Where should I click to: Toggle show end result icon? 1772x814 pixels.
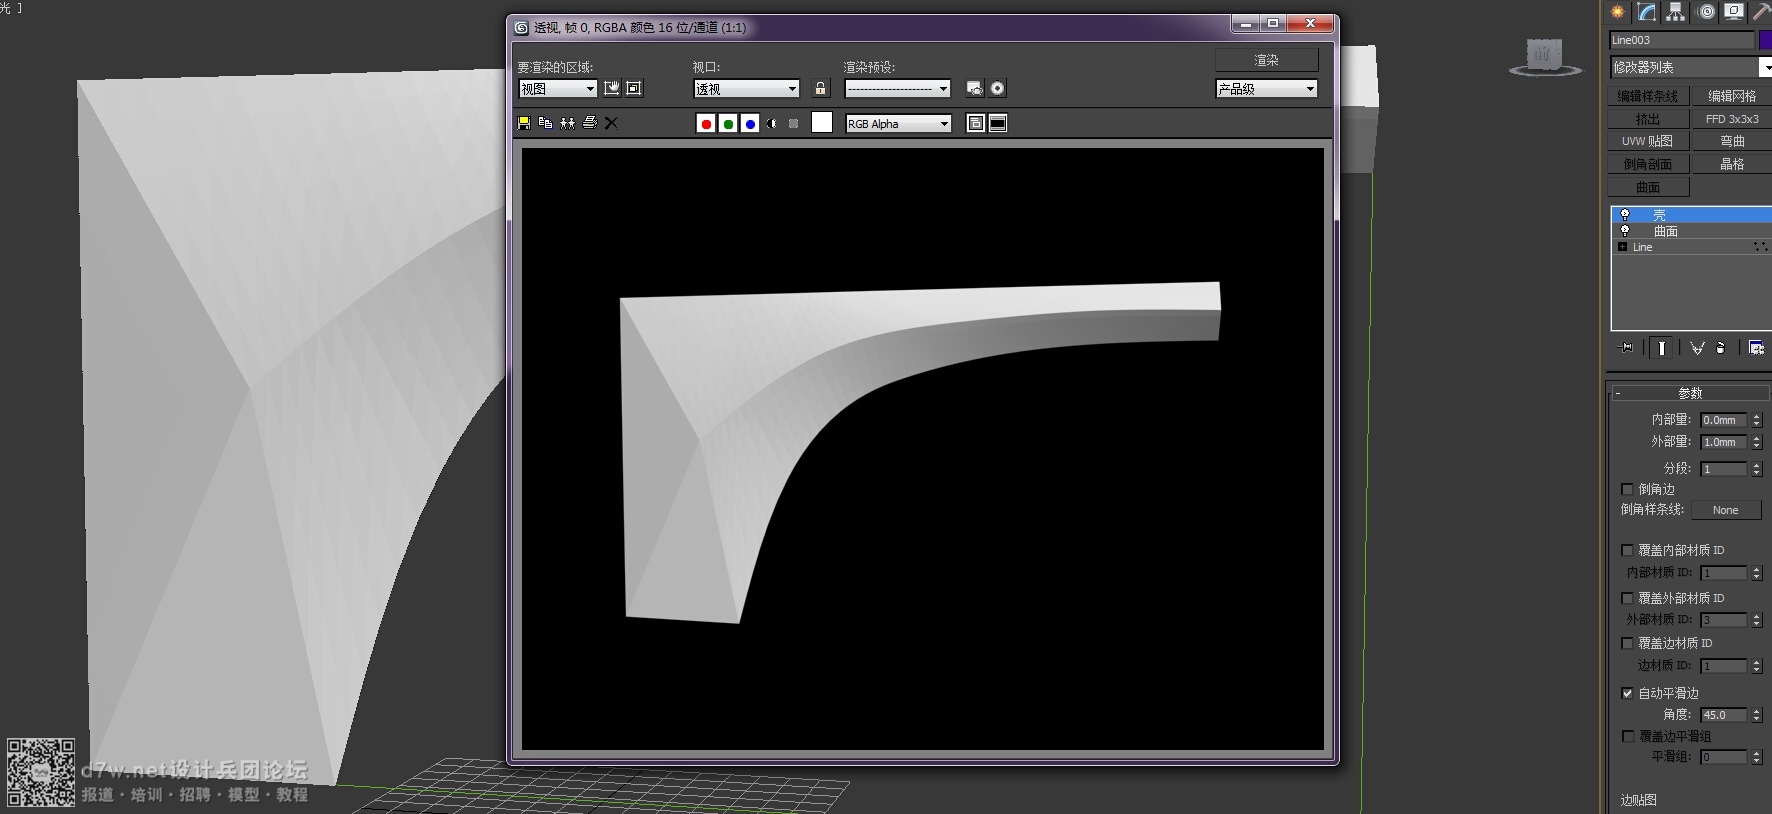point(1661,348)
